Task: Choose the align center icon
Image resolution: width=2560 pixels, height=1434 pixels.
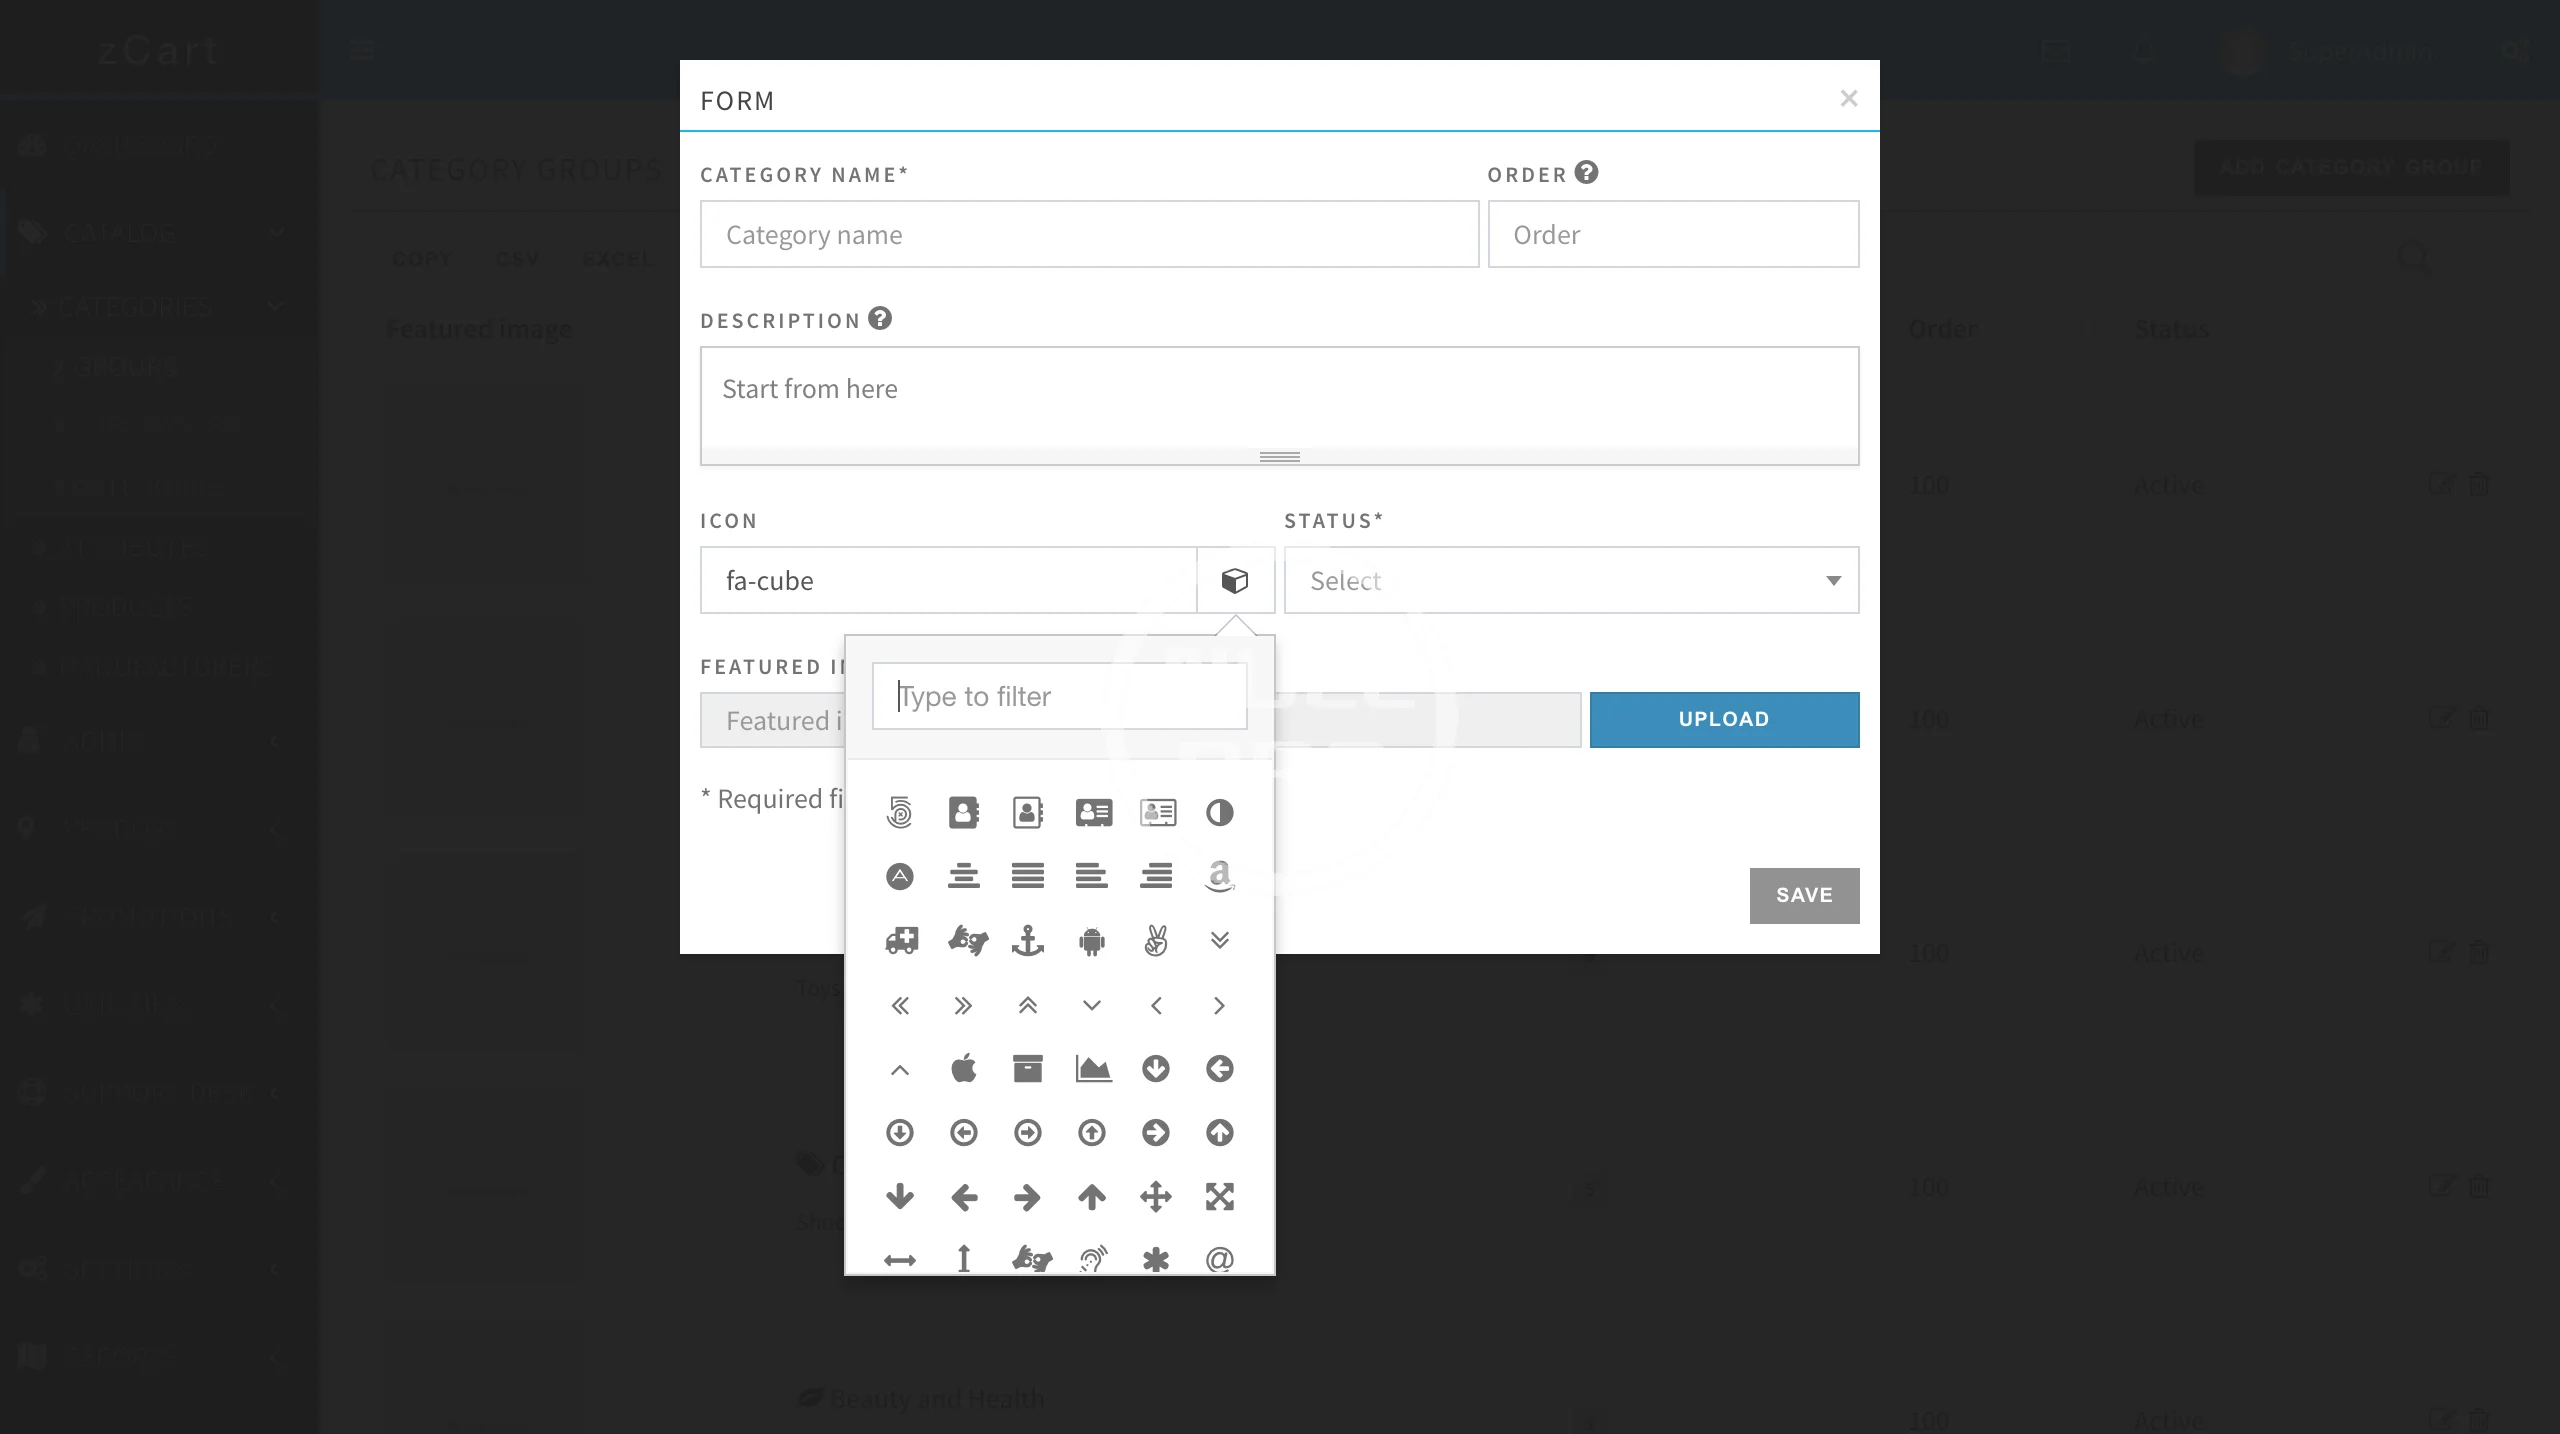Action: point(963,876)
